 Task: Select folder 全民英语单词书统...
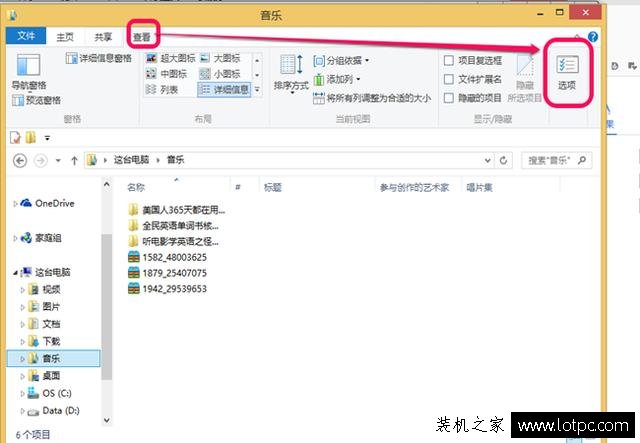tap(173, 226)
